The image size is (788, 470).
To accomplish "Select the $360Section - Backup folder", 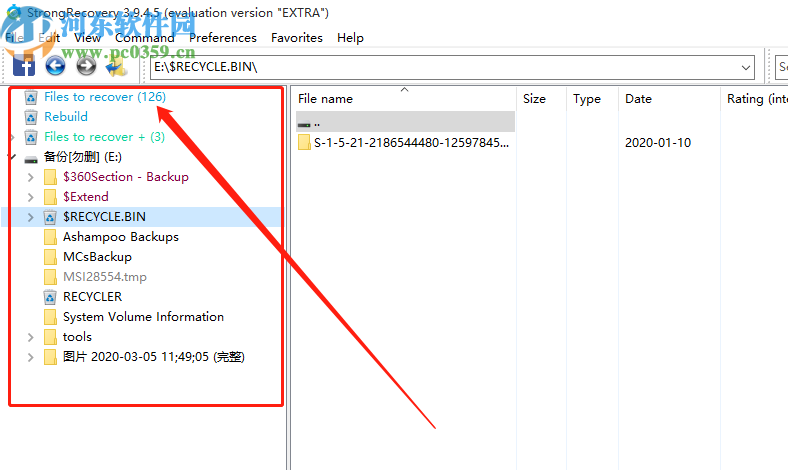I will click(x=126, y=177).
